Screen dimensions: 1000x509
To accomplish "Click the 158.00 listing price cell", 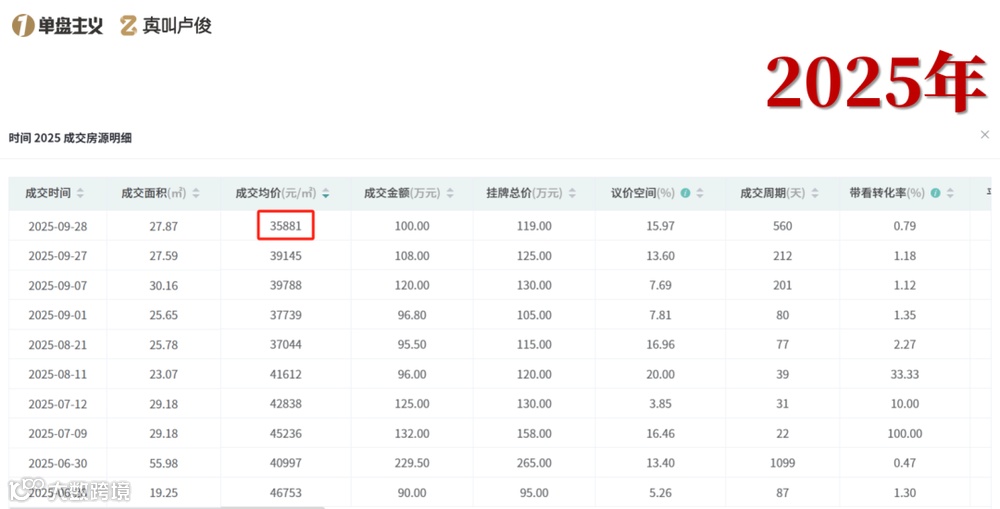I will point(534,434).
